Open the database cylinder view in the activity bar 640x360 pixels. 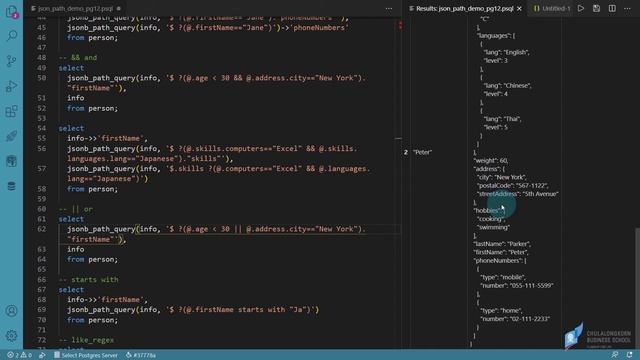(x=11, y=186)
